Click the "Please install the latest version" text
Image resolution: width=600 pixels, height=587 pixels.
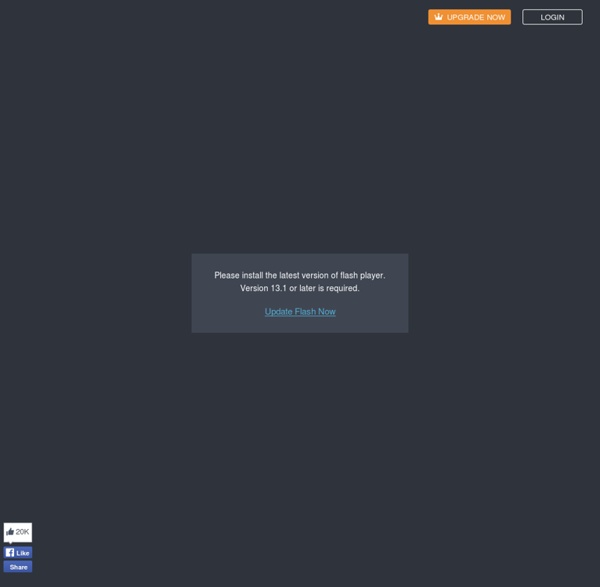(x=270, y=275)
